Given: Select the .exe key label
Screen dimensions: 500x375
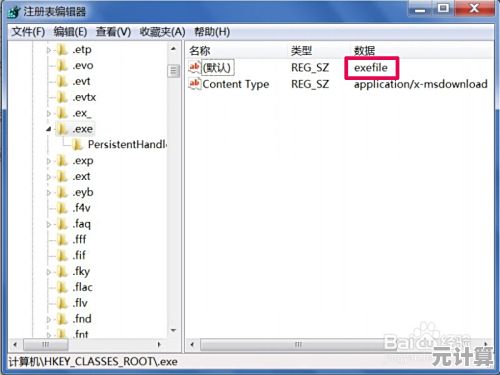Looking at the screenshot, I should click(83, 129).
